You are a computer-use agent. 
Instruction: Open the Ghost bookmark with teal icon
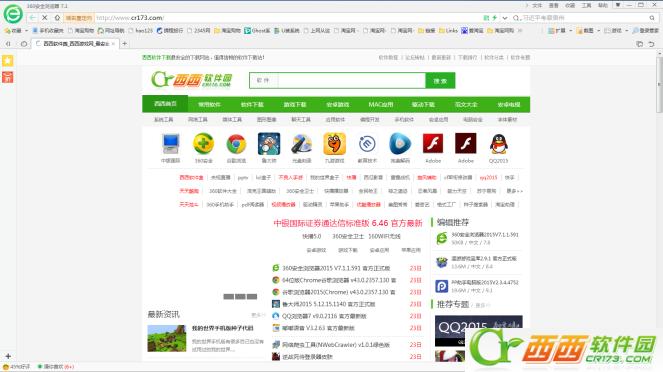click(257, 30)
